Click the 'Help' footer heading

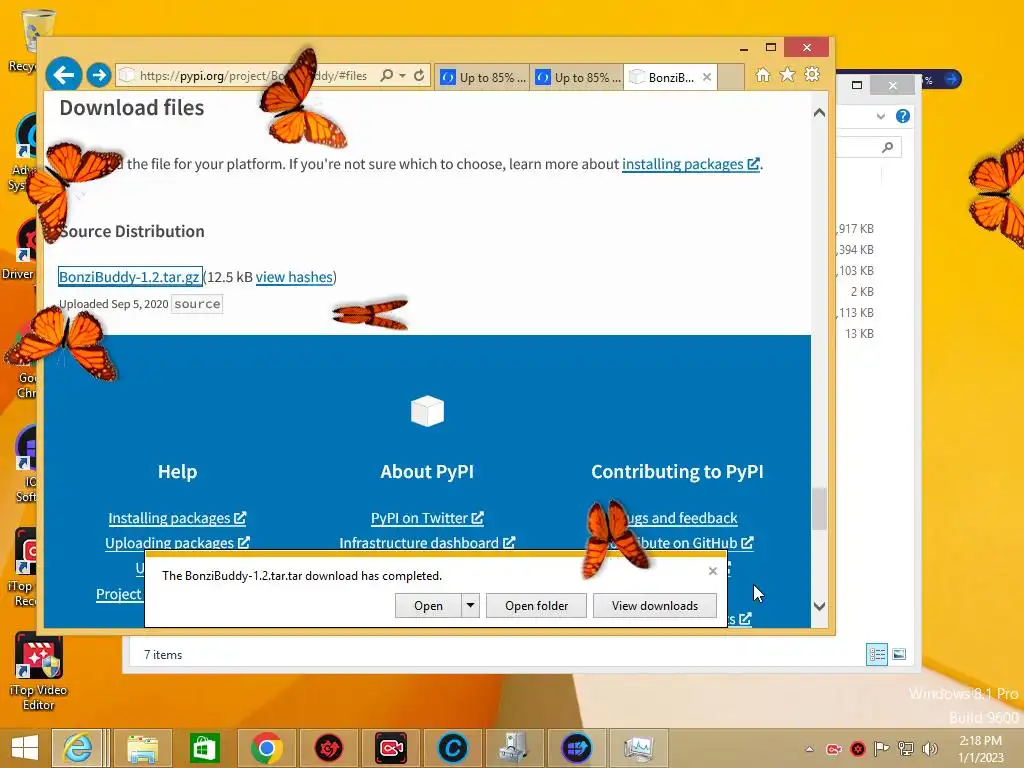click(177, 472)
